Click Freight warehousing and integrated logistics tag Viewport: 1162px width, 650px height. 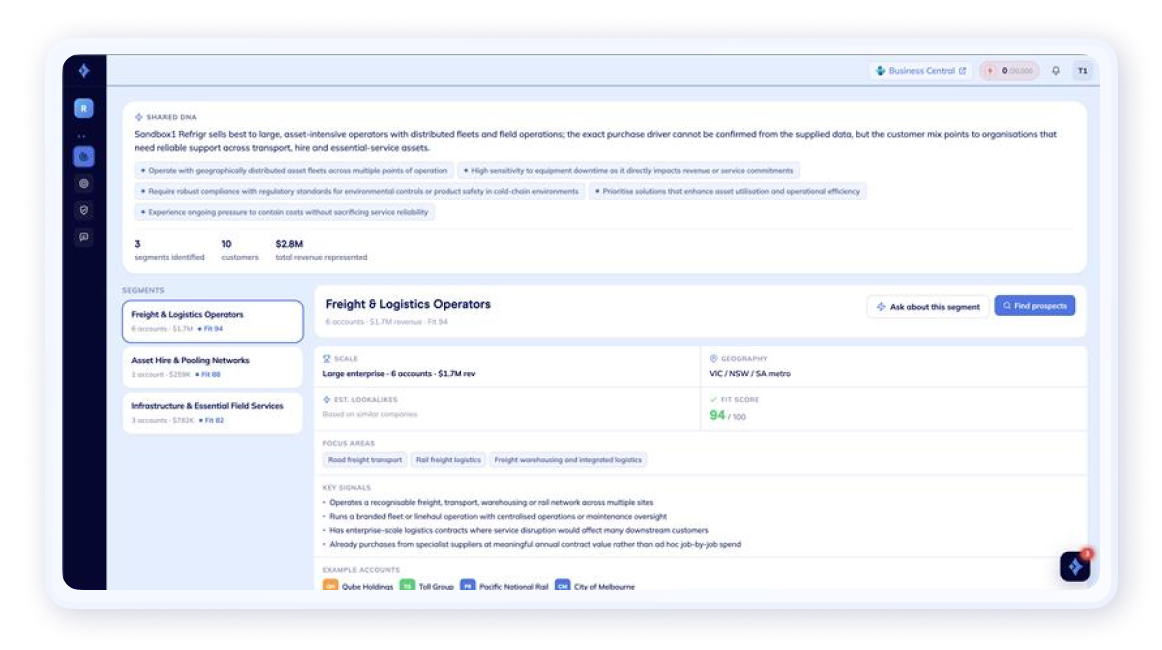tap(568, 460)
